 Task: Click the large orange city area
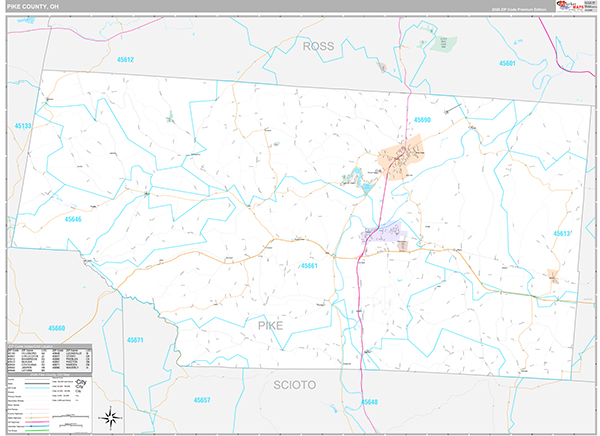click(402, 157)
